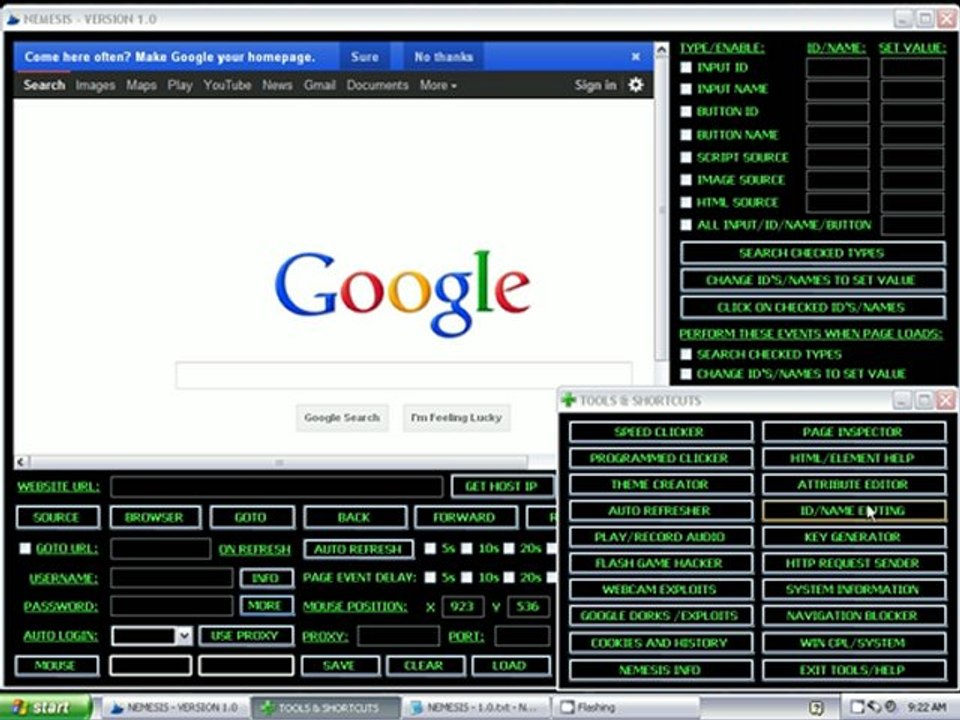This screenshot has width=960, height=720.
Task: Enable the Input ID checkbox
Action: 686,67
